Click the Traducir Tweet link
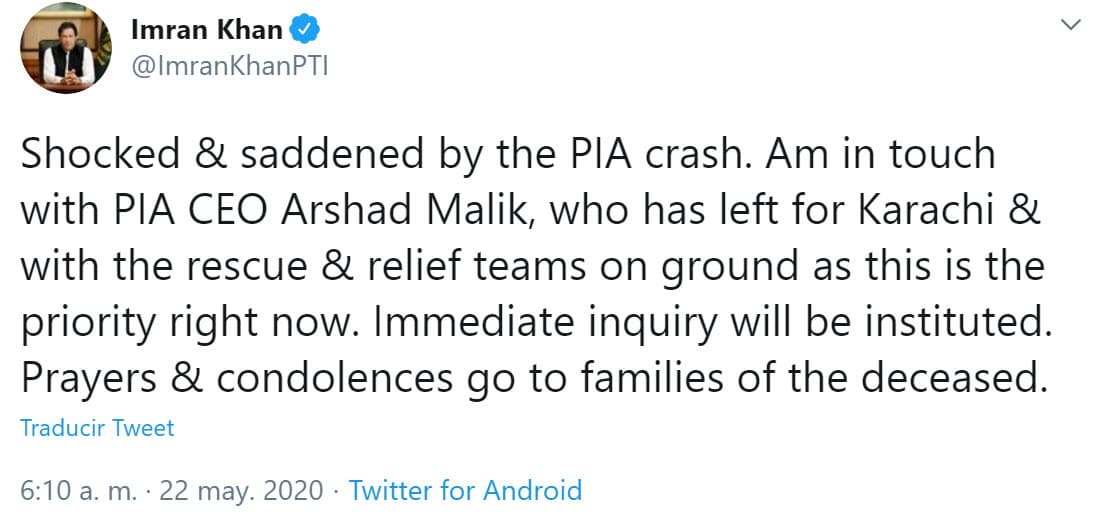Image resolution: width=1098 pixels, height=516 pixels. click(97, 428)
